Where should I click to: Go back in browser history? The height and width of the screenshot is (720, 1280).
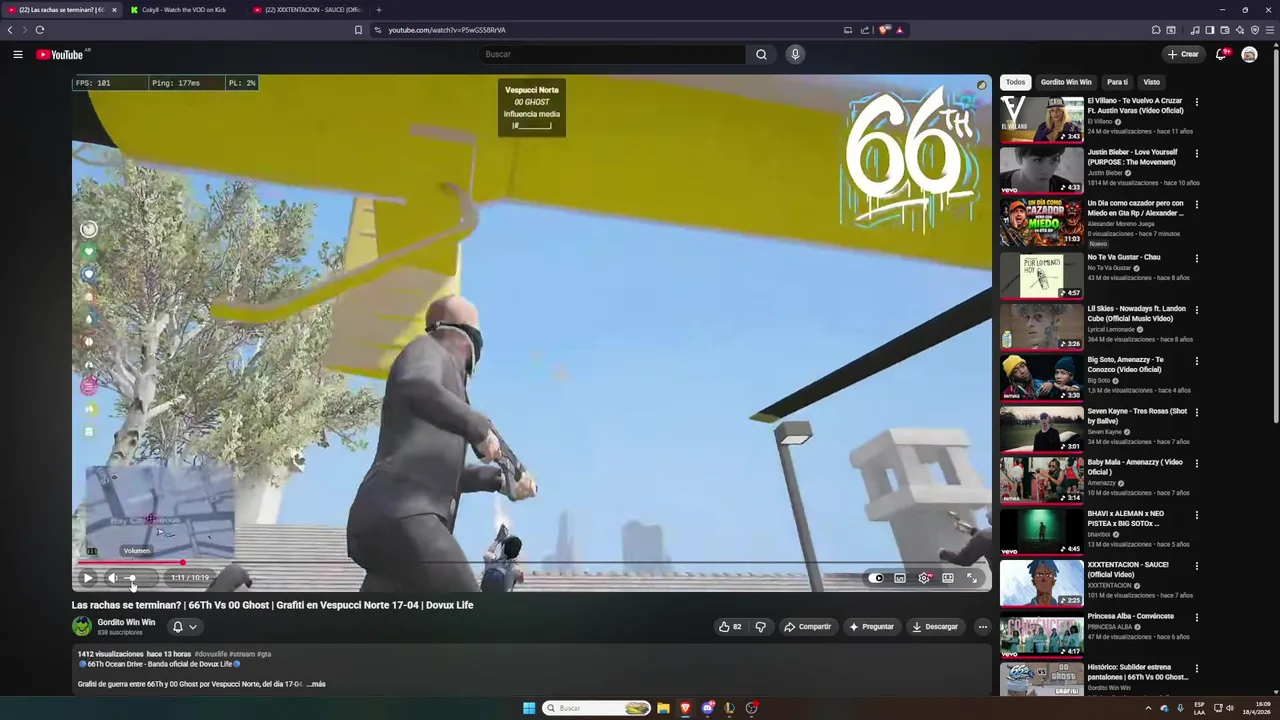(10, 30)
